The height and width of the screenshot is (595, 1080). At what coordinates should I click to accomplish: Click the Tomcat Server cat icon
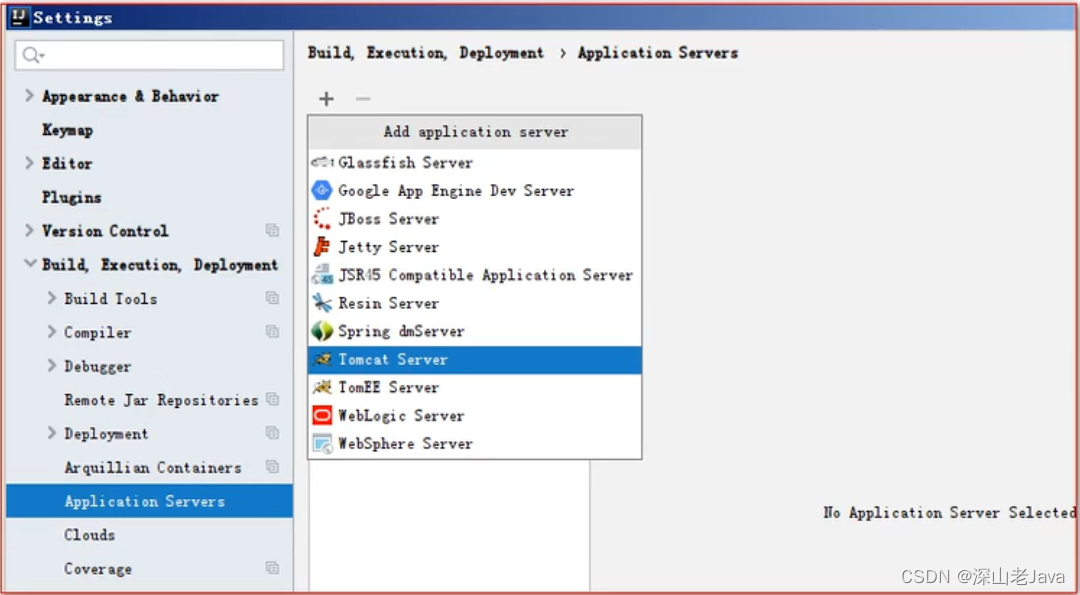point(322,359)
